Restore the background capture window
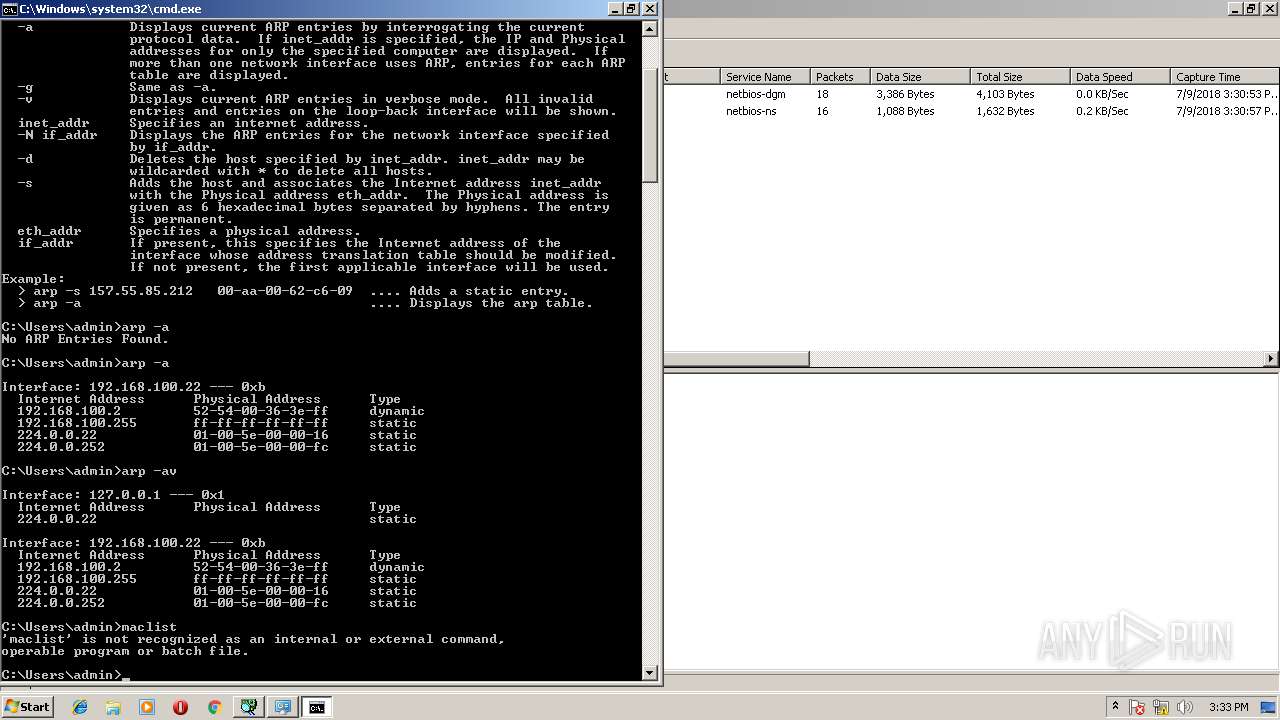 point(1250,9)
